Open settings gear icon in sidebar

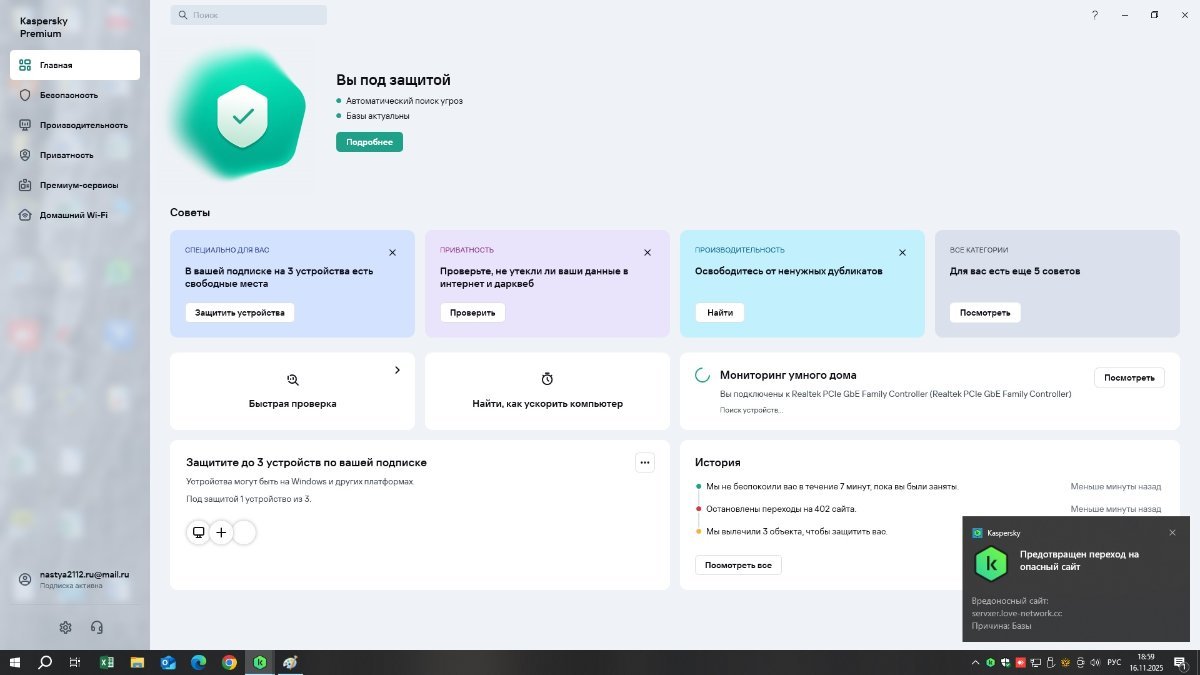(65, 627)
